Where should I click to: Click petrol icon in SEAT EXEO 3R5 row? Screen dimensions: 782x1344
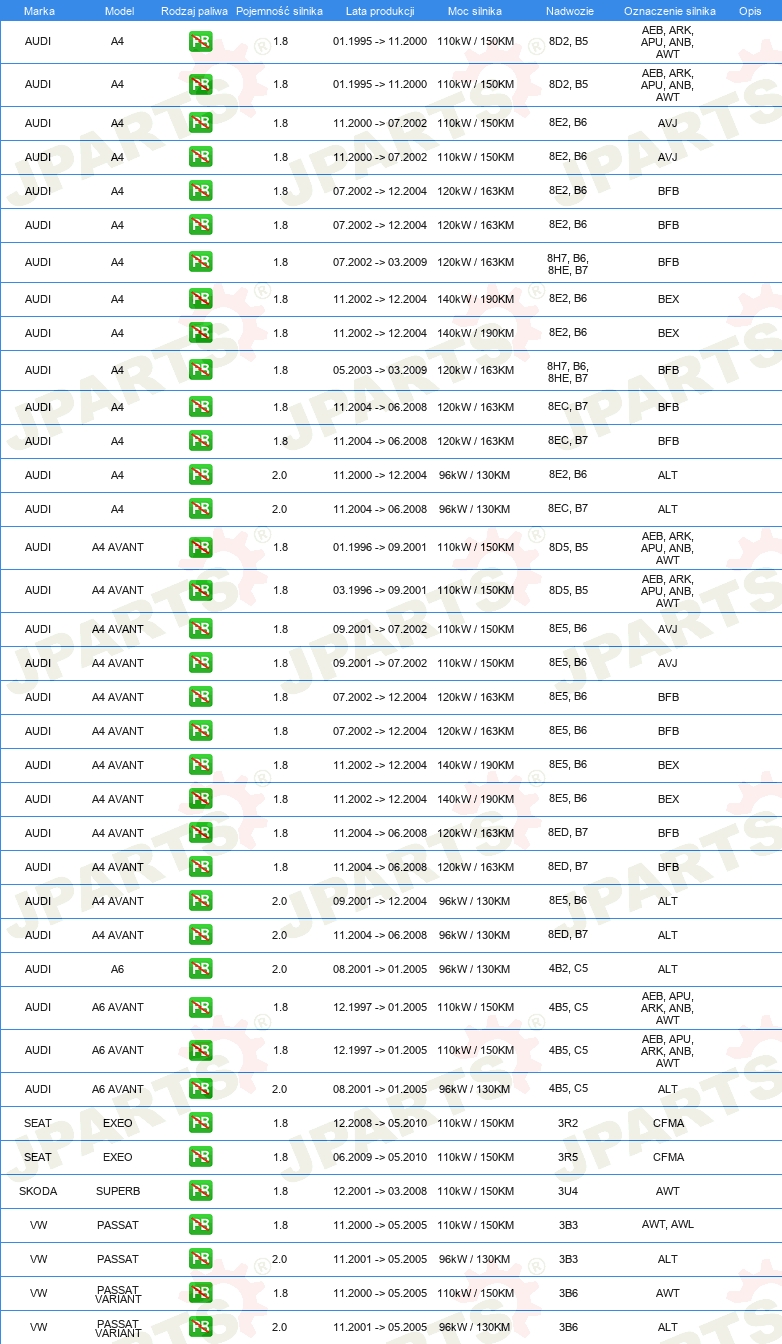click(200, 1157)
